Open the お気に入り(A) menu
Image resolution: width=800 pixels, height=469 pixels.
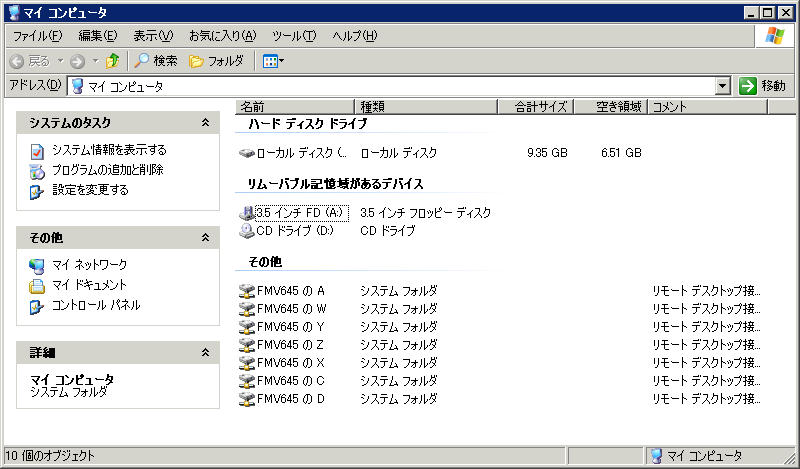(x=222, y=36)
